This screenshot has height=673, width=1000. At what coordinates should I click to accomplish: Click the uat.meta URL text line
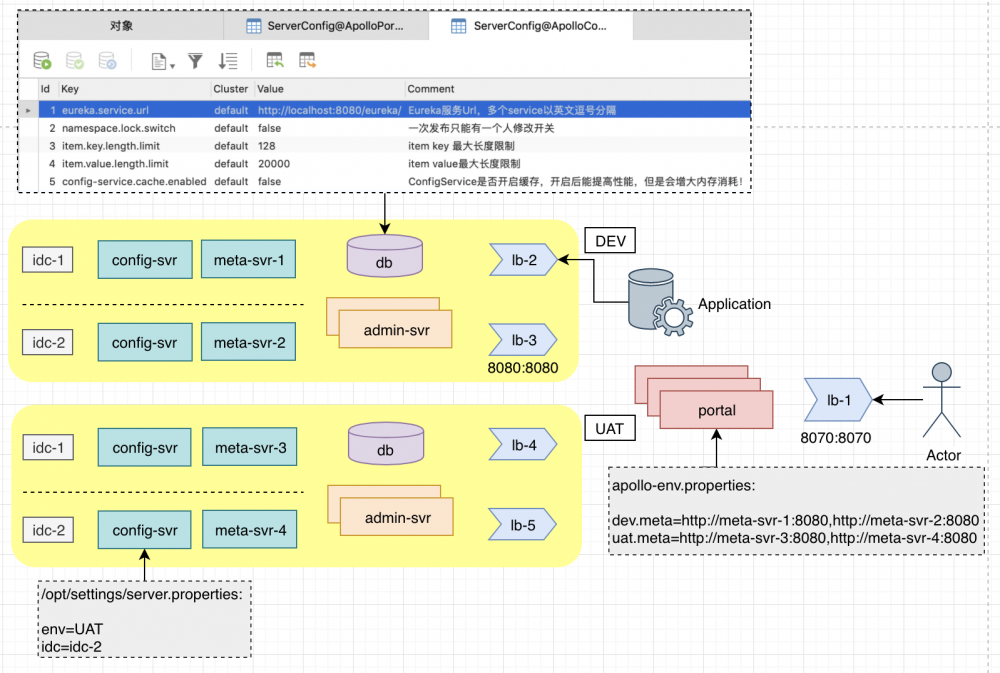click(x=794, y=538)
